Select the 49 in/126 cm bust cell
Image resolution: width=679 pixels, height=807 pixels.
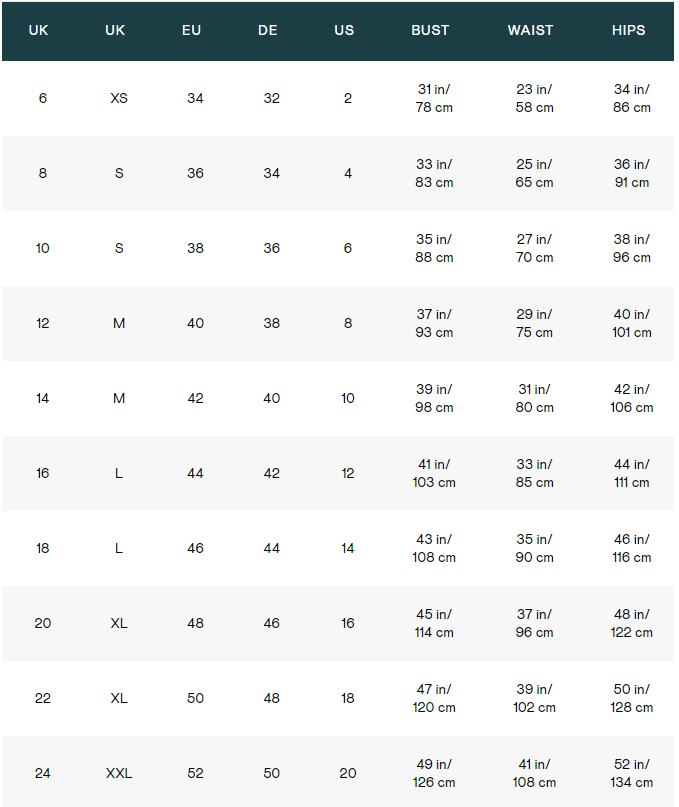tap(434, 773)
